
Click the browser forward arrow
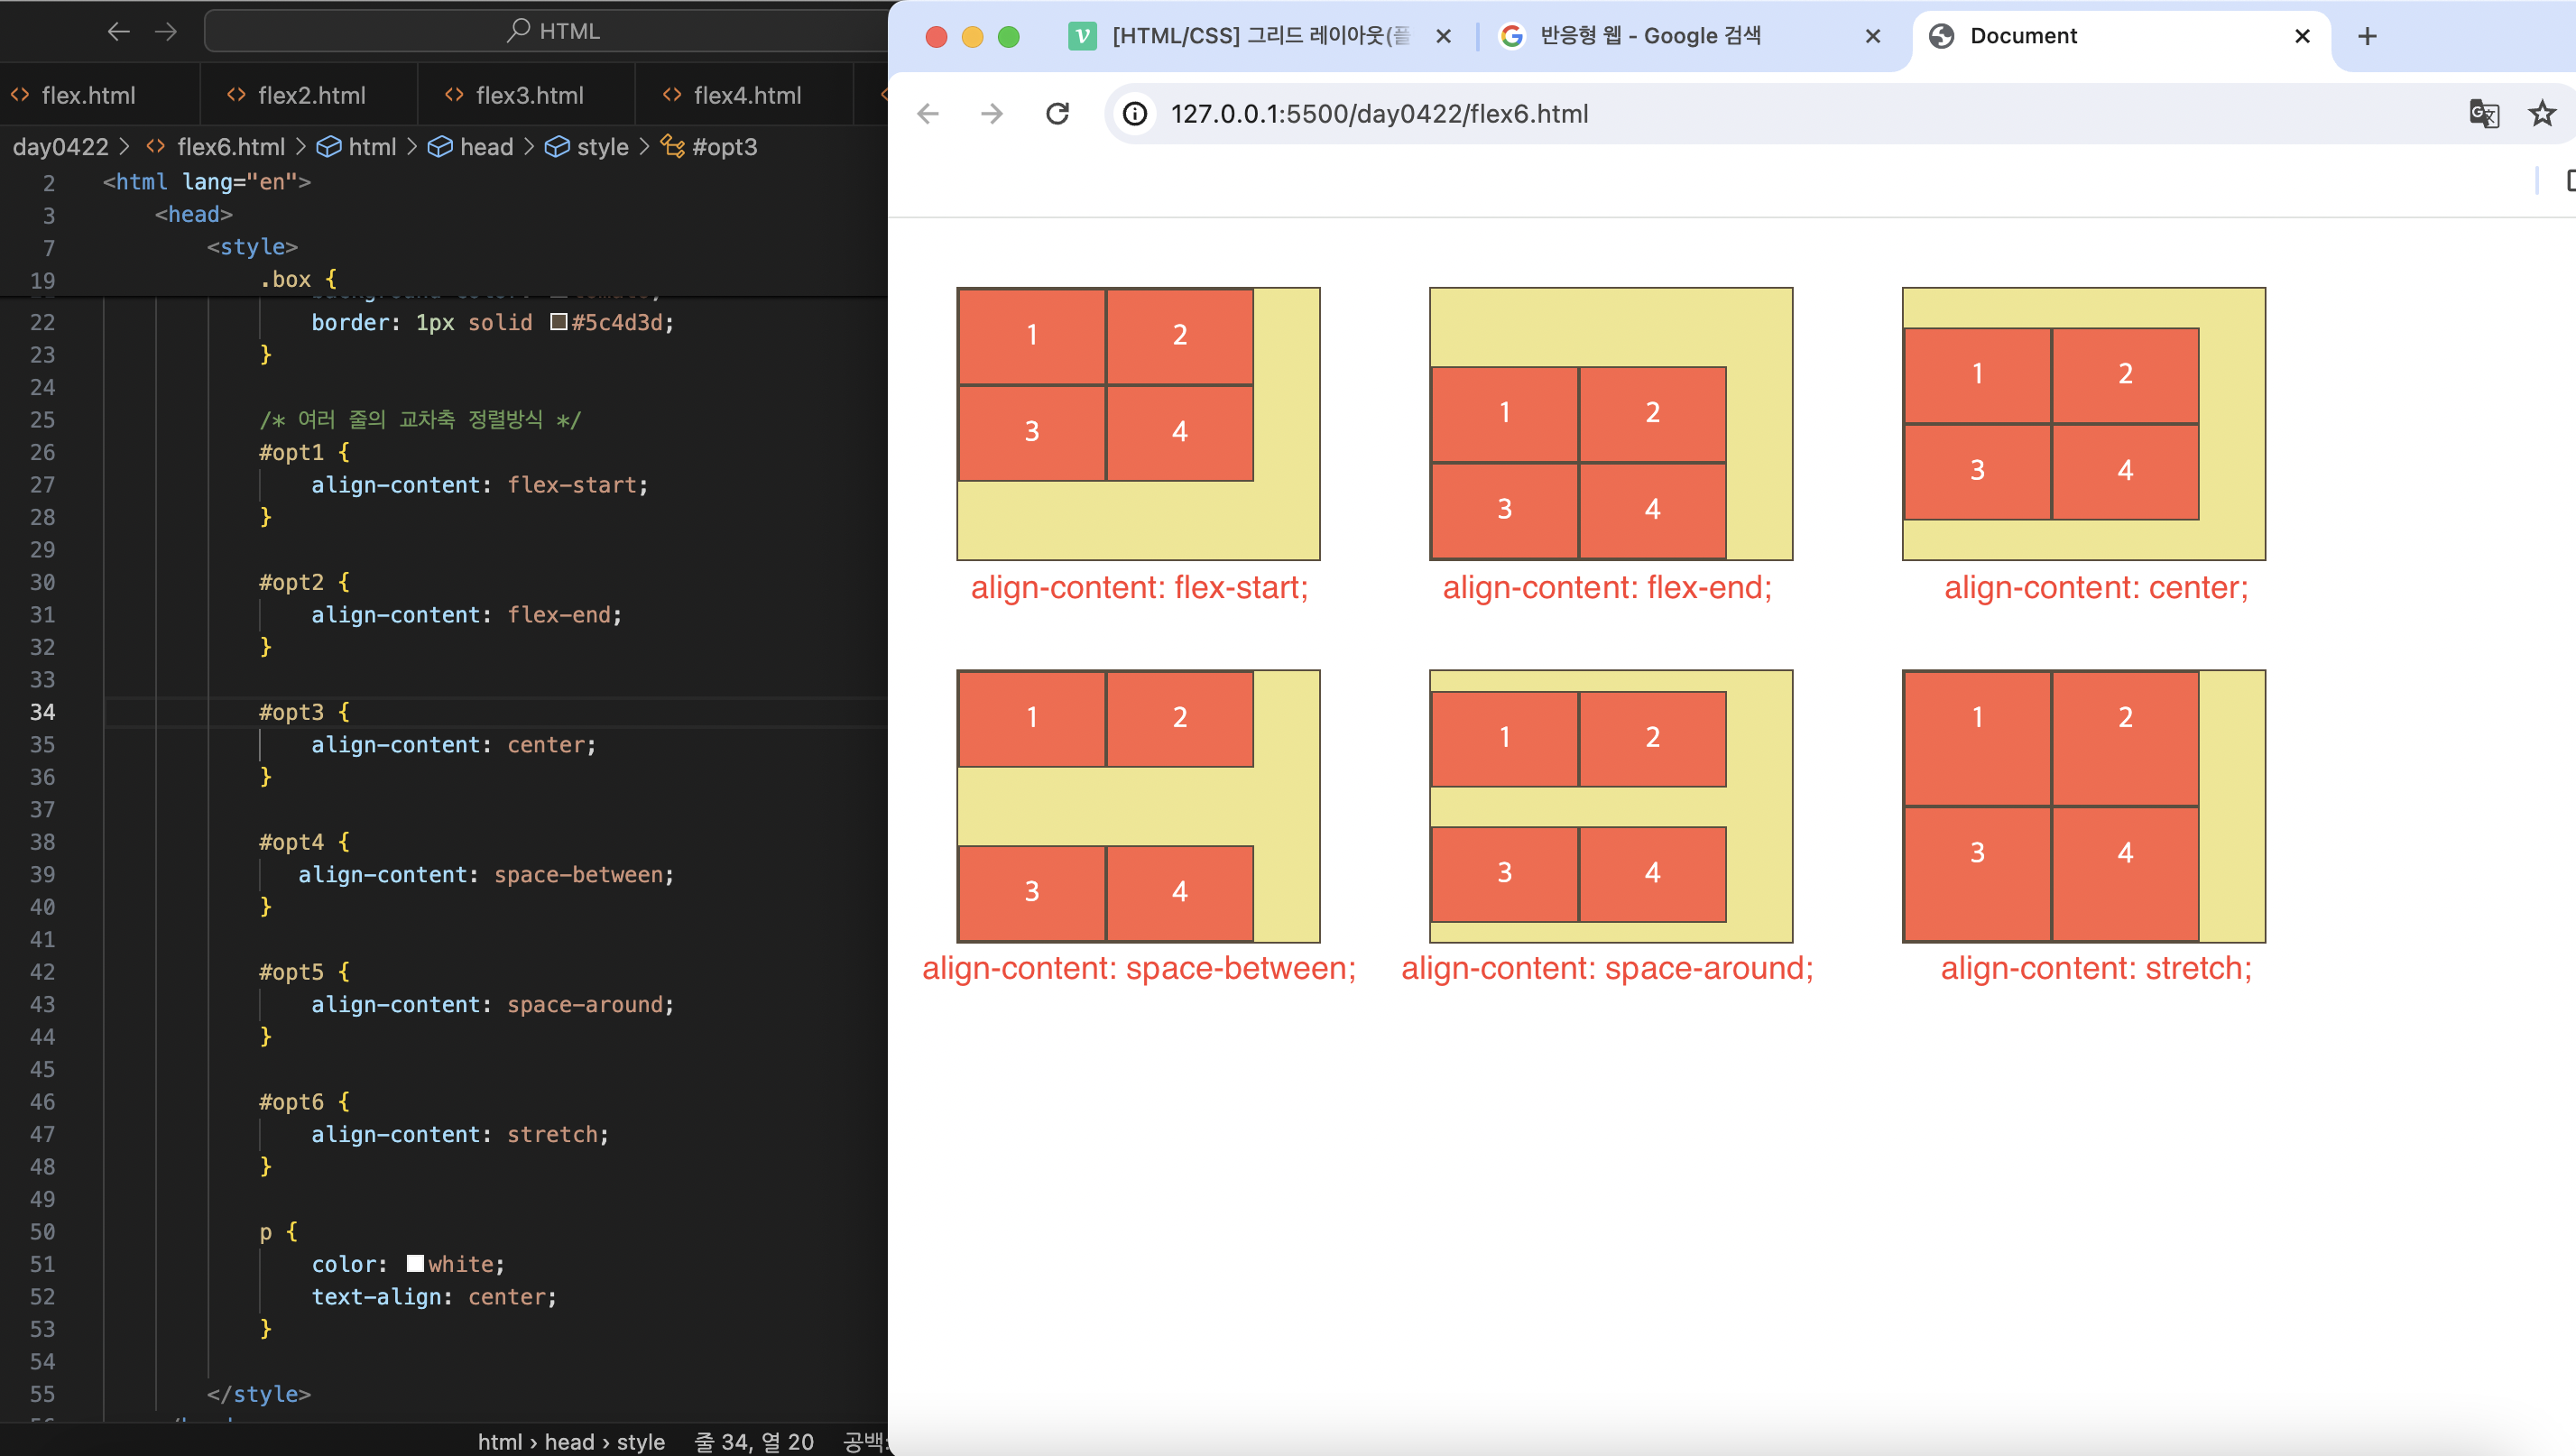(x=991, y=114)
